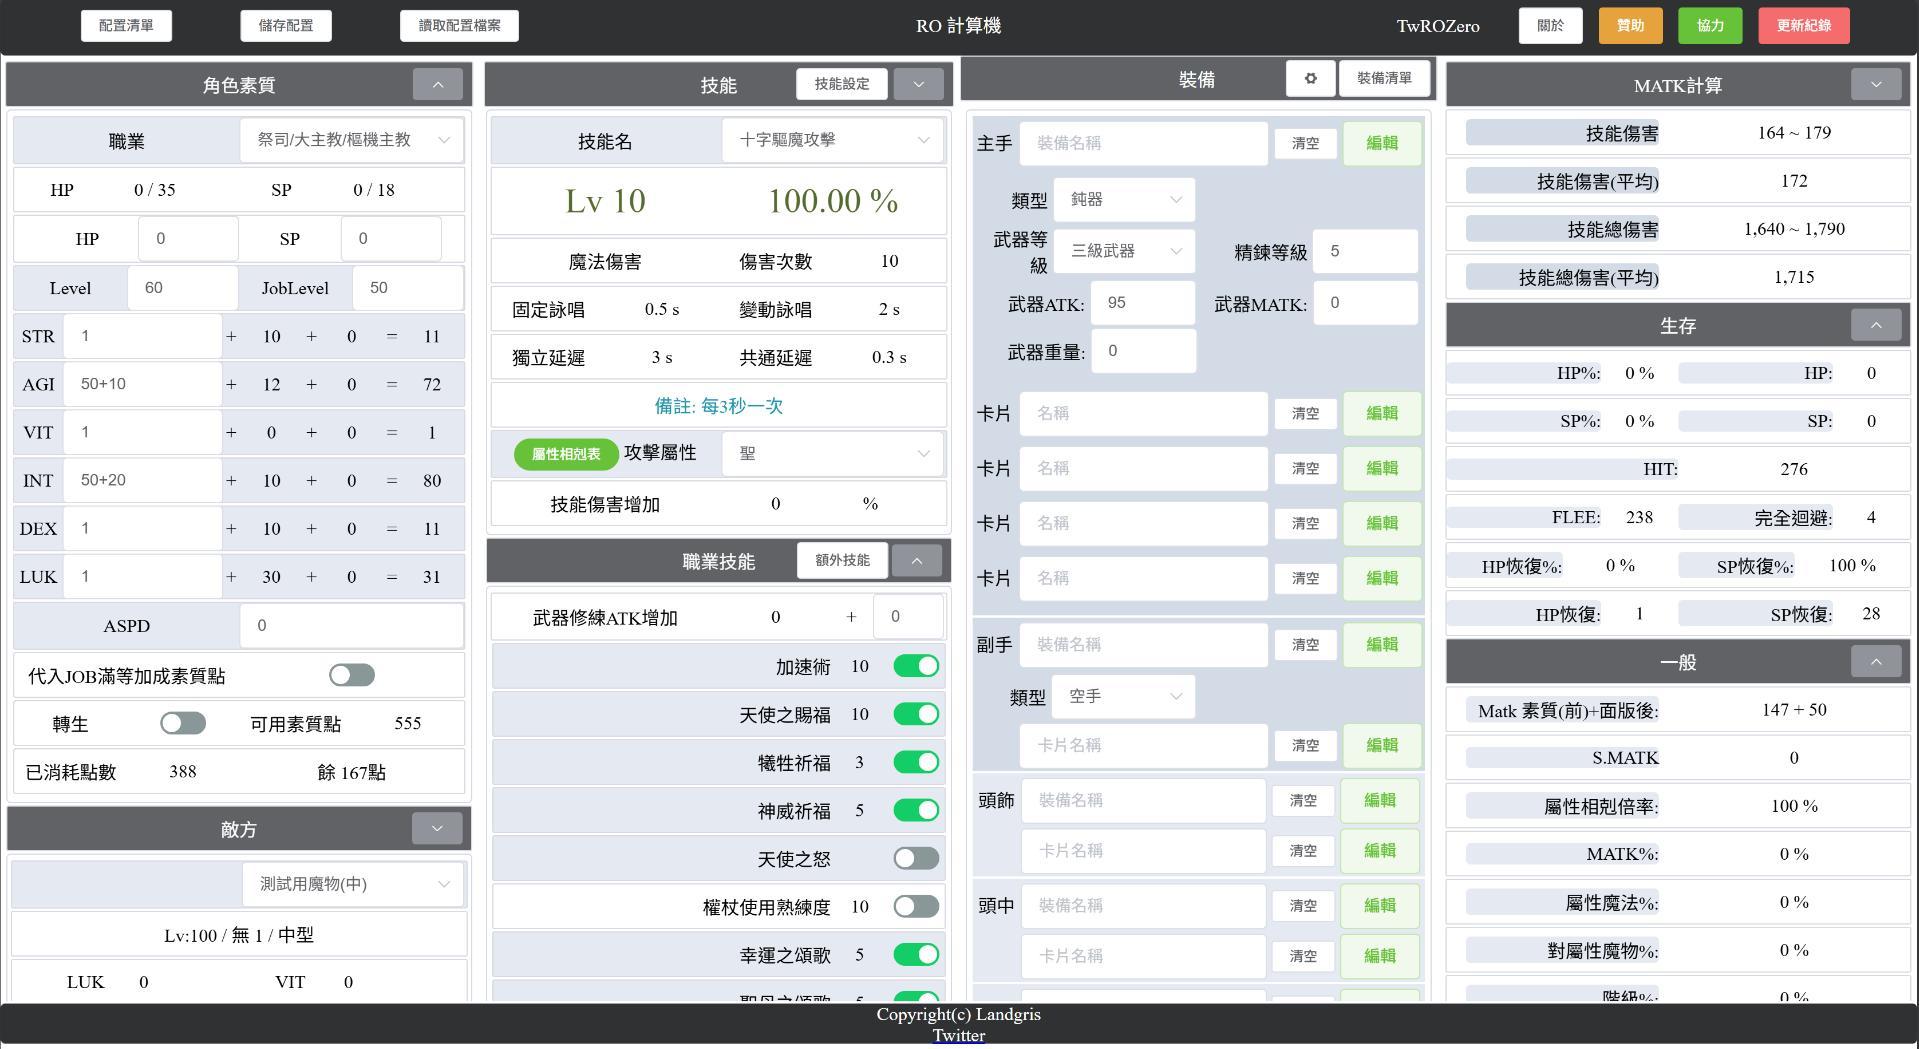1919x1049 pixels.
Task: Open 額外技能 options
Action: [x=842, y=560]
